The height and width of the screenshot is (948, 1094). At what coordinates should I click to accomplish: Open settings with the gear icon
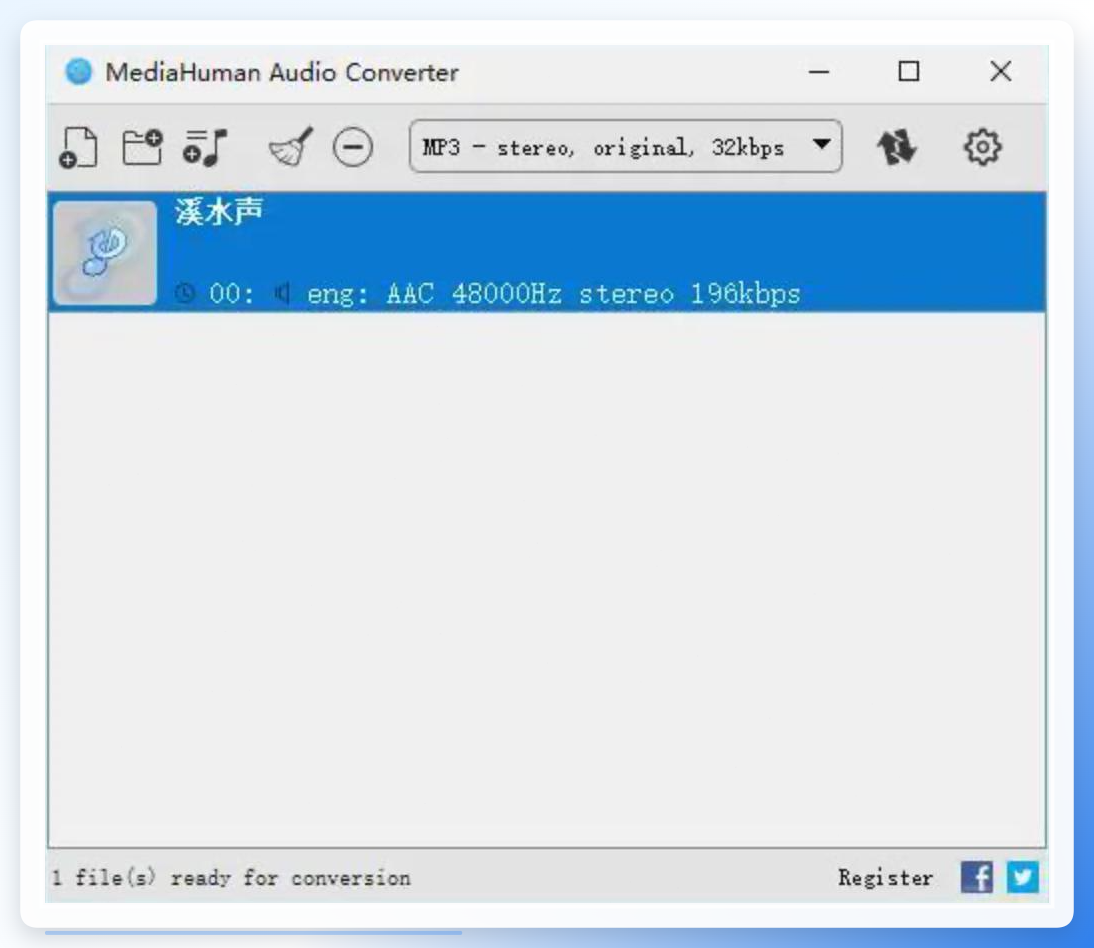pos(982,147)
